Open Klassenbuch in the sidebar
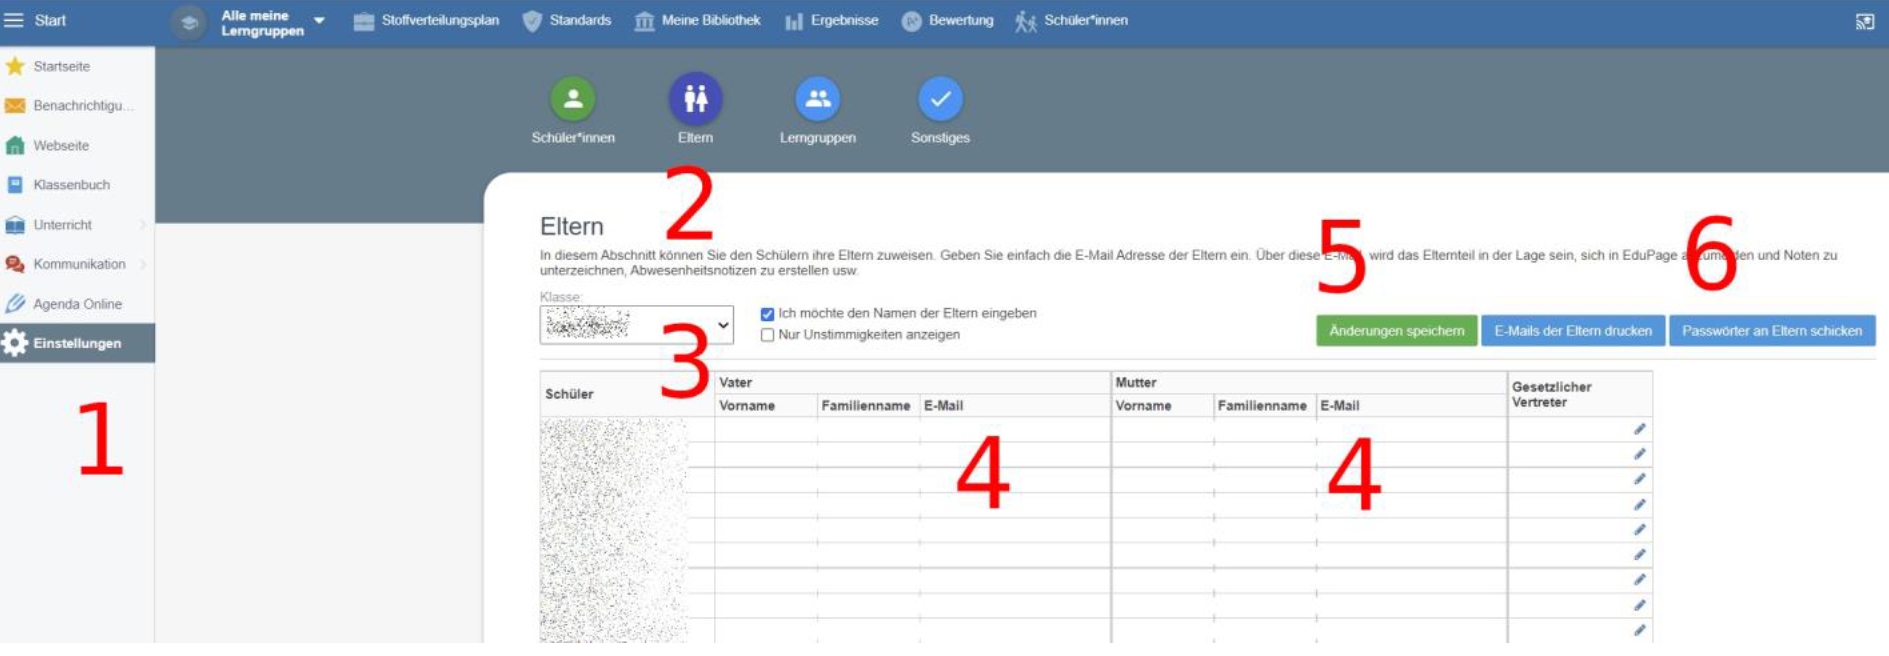The width and height of the screenshot is (1889, 656). point(77,185)
